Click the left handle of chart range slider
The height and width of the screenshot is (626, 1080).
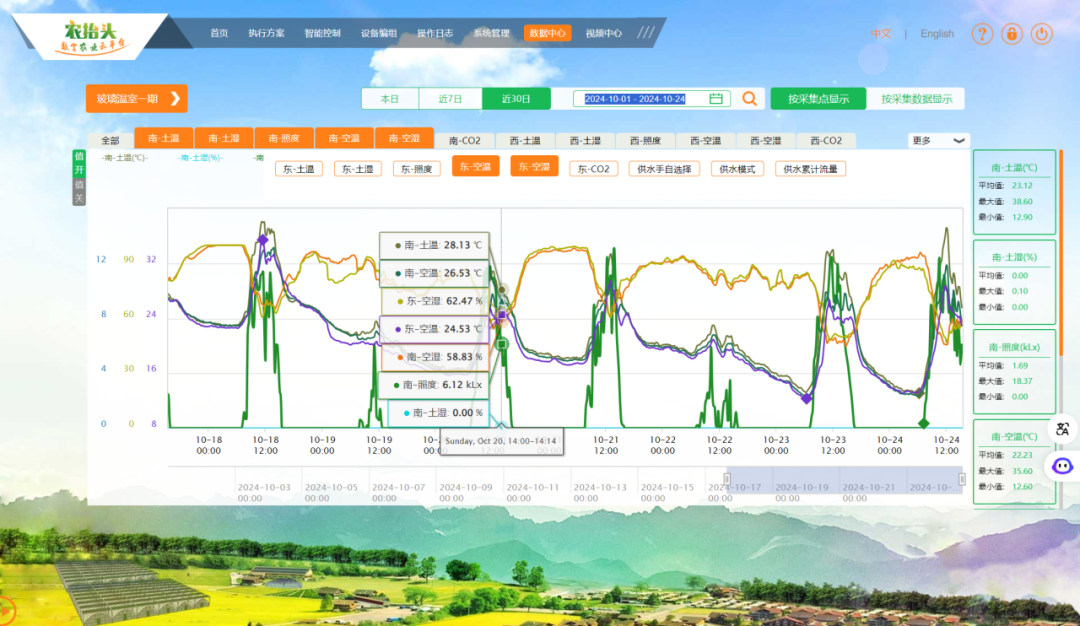[728, 479]
